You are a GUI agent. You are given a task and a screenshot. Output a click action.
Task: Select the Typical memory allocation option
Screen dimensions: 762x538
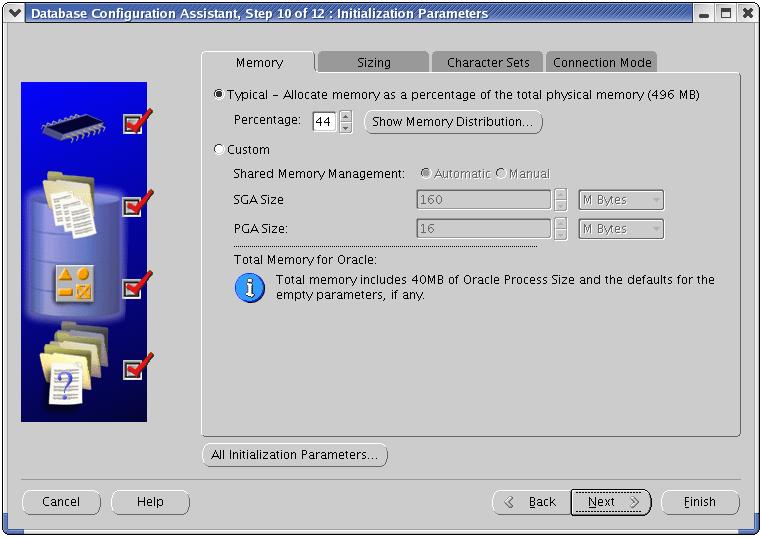pos(220,95)
